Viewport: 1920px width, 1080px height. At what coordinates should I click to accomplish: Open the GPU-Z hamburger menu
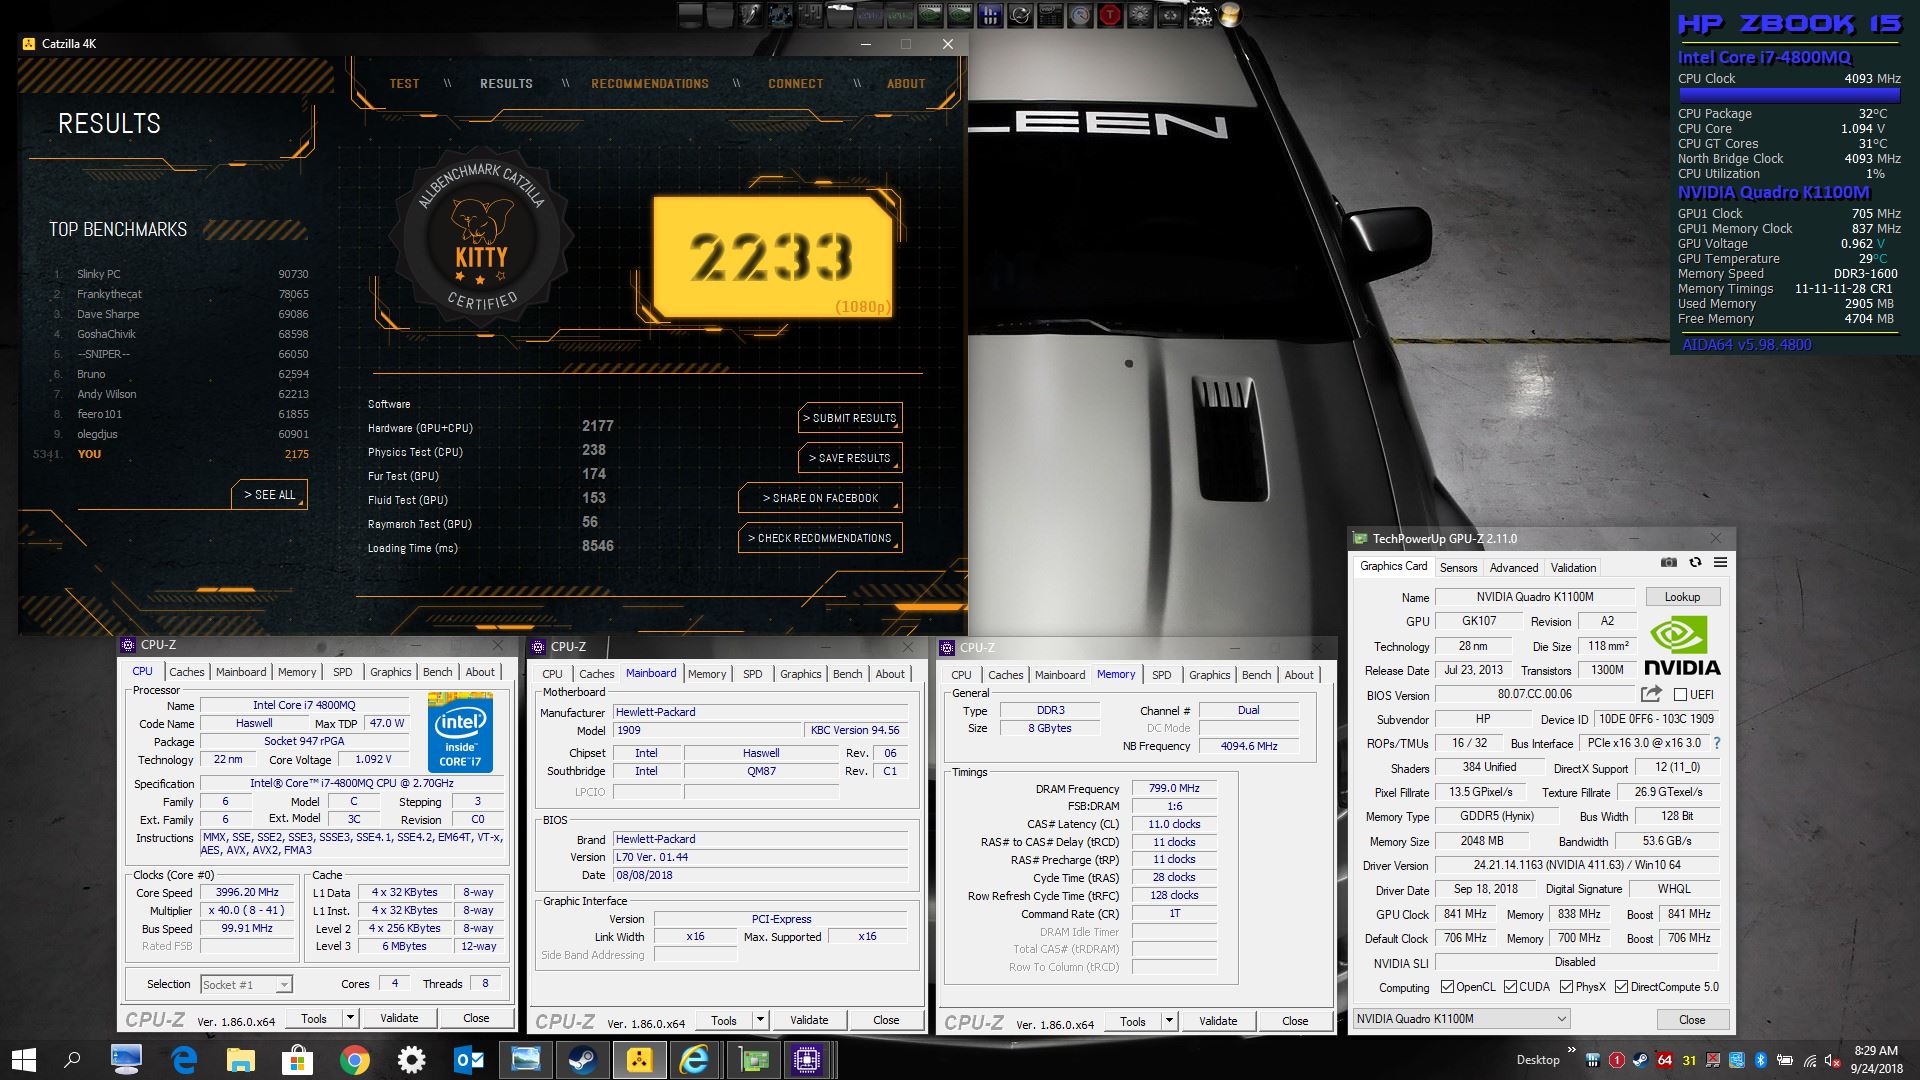coord(1720,562)
